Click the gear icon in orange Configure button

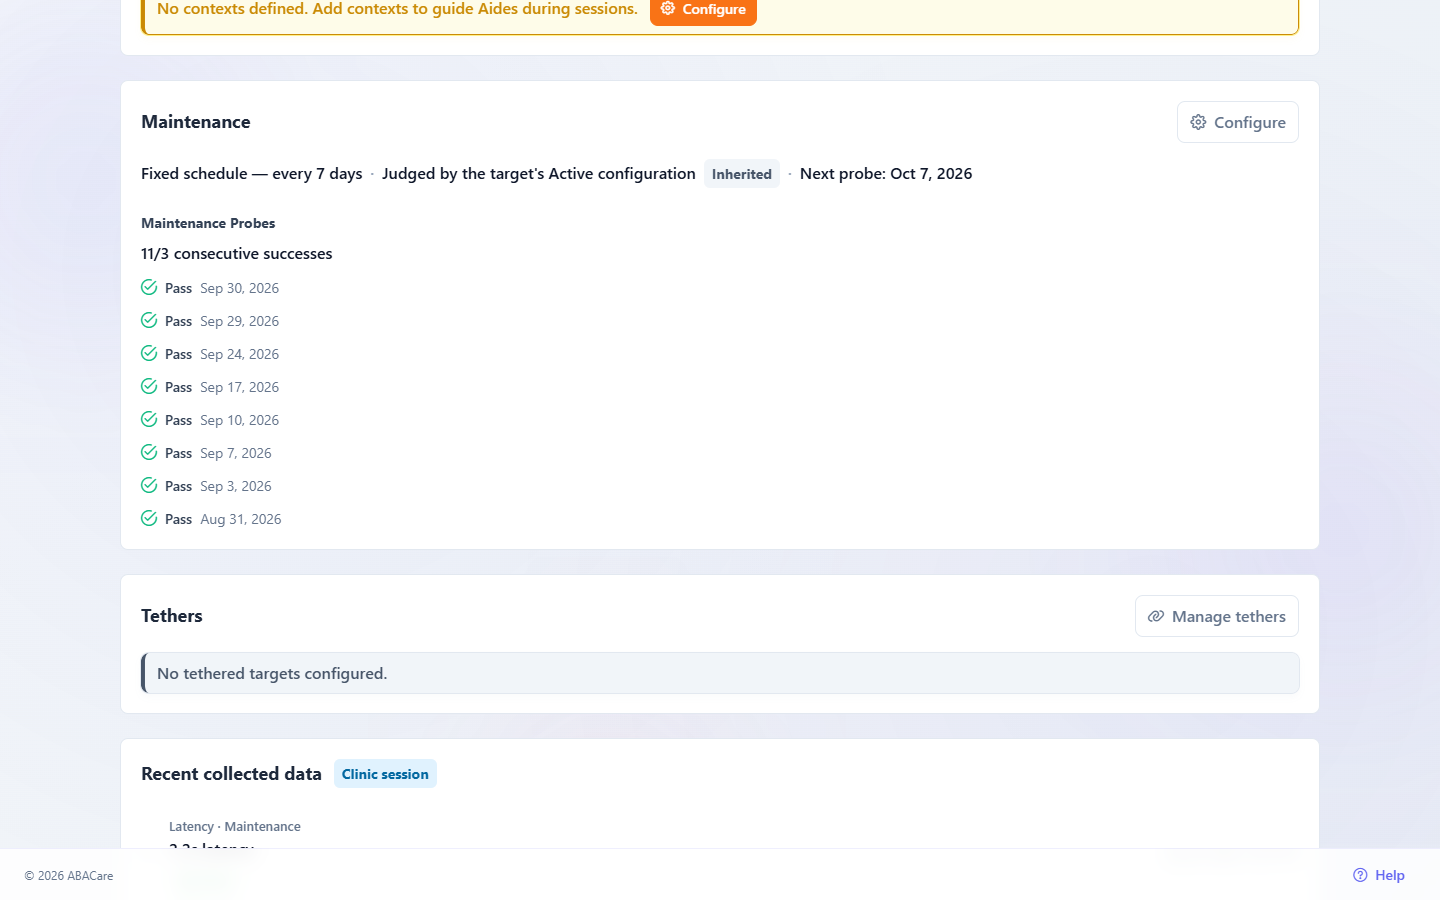tap(668, 9)
